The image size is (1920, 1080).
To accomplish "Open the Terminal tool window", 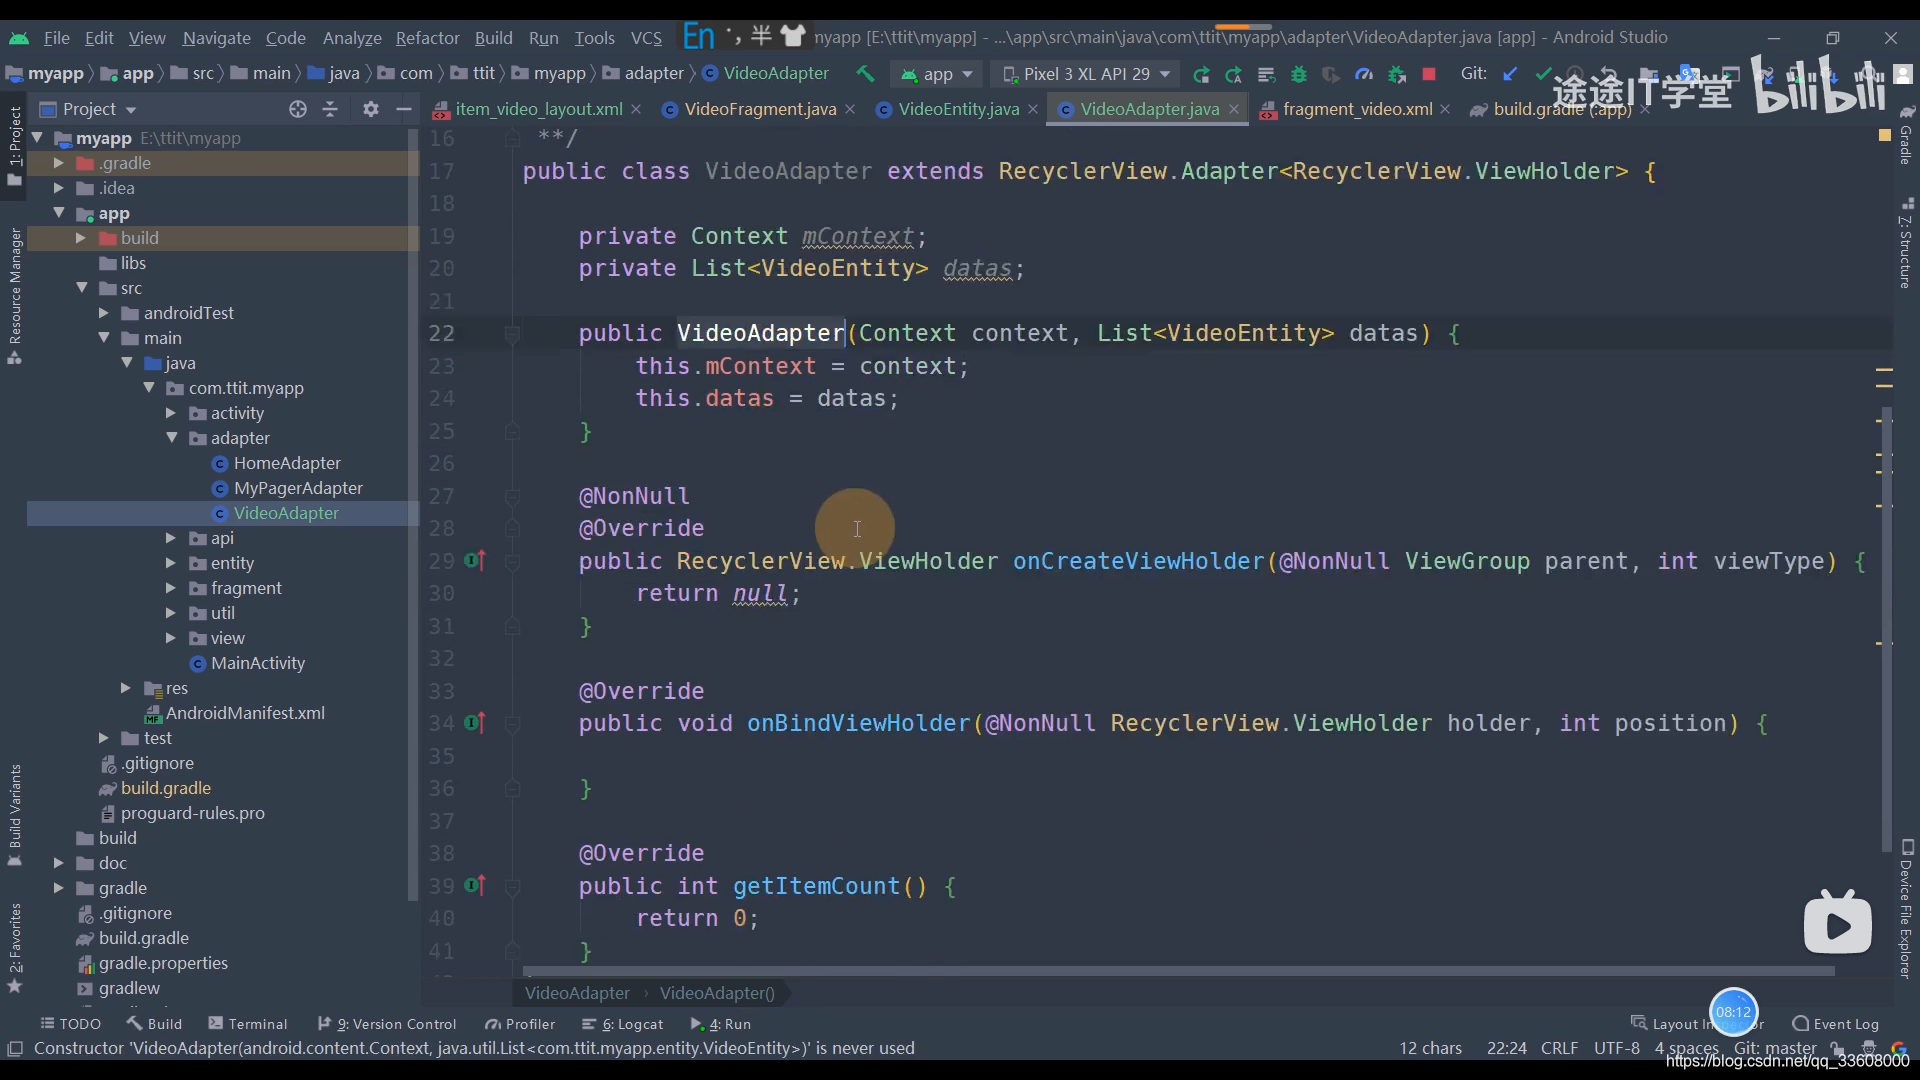I will [248, 1024].
